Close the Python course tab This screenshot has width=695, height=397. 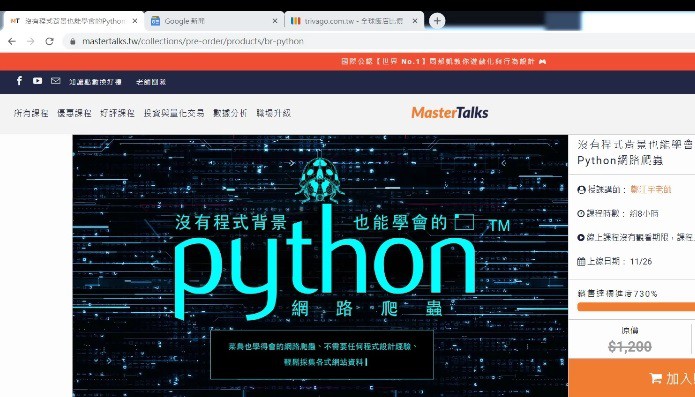click(135, 21)
